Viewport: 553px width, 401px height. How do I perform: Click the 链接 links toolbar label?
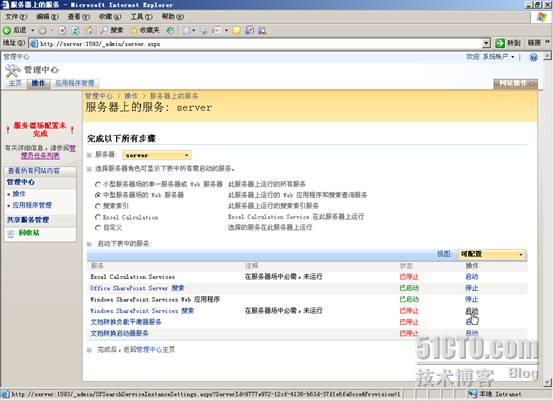[534, 43]
